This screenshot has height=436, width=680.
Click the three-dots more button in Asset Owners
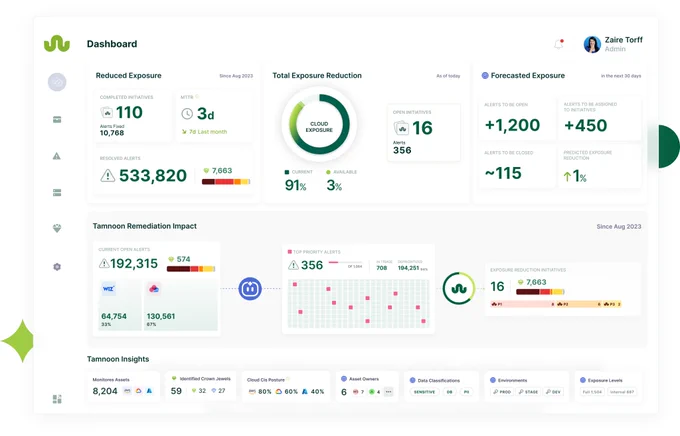pyautogui.click(x=389, y=392)
